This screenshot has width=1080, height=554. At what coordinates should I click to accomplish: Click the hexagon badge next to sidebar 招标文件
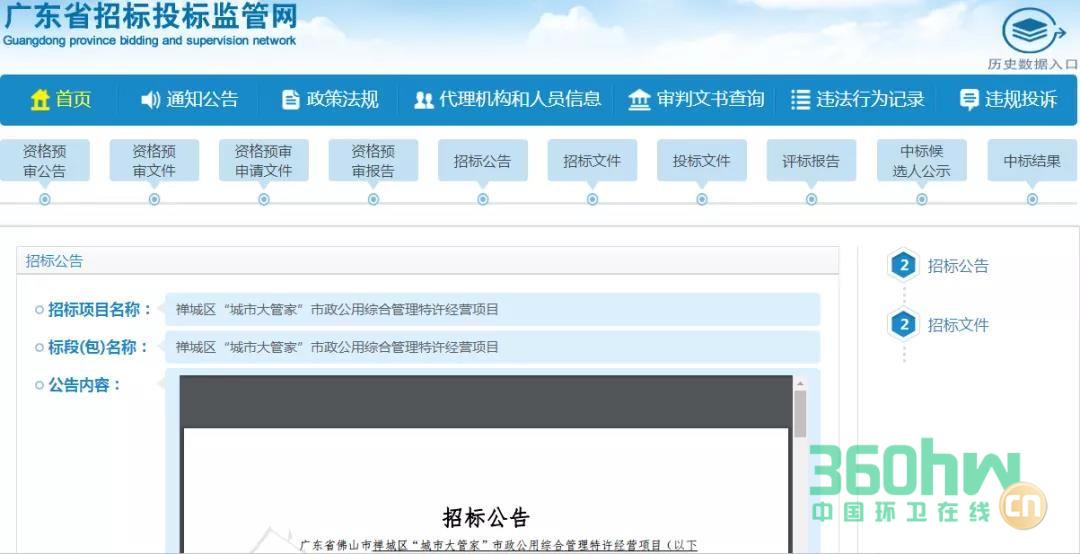(x=903, y=325)
